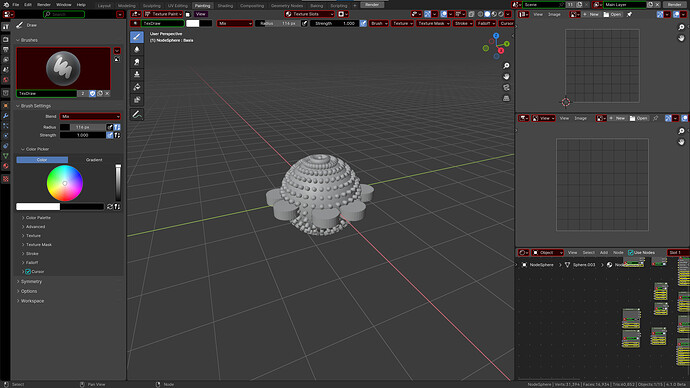This screenshot has height=388, width=690.
Task: Open the Texture Slots dropdown
Action: [x=309, y=14]
